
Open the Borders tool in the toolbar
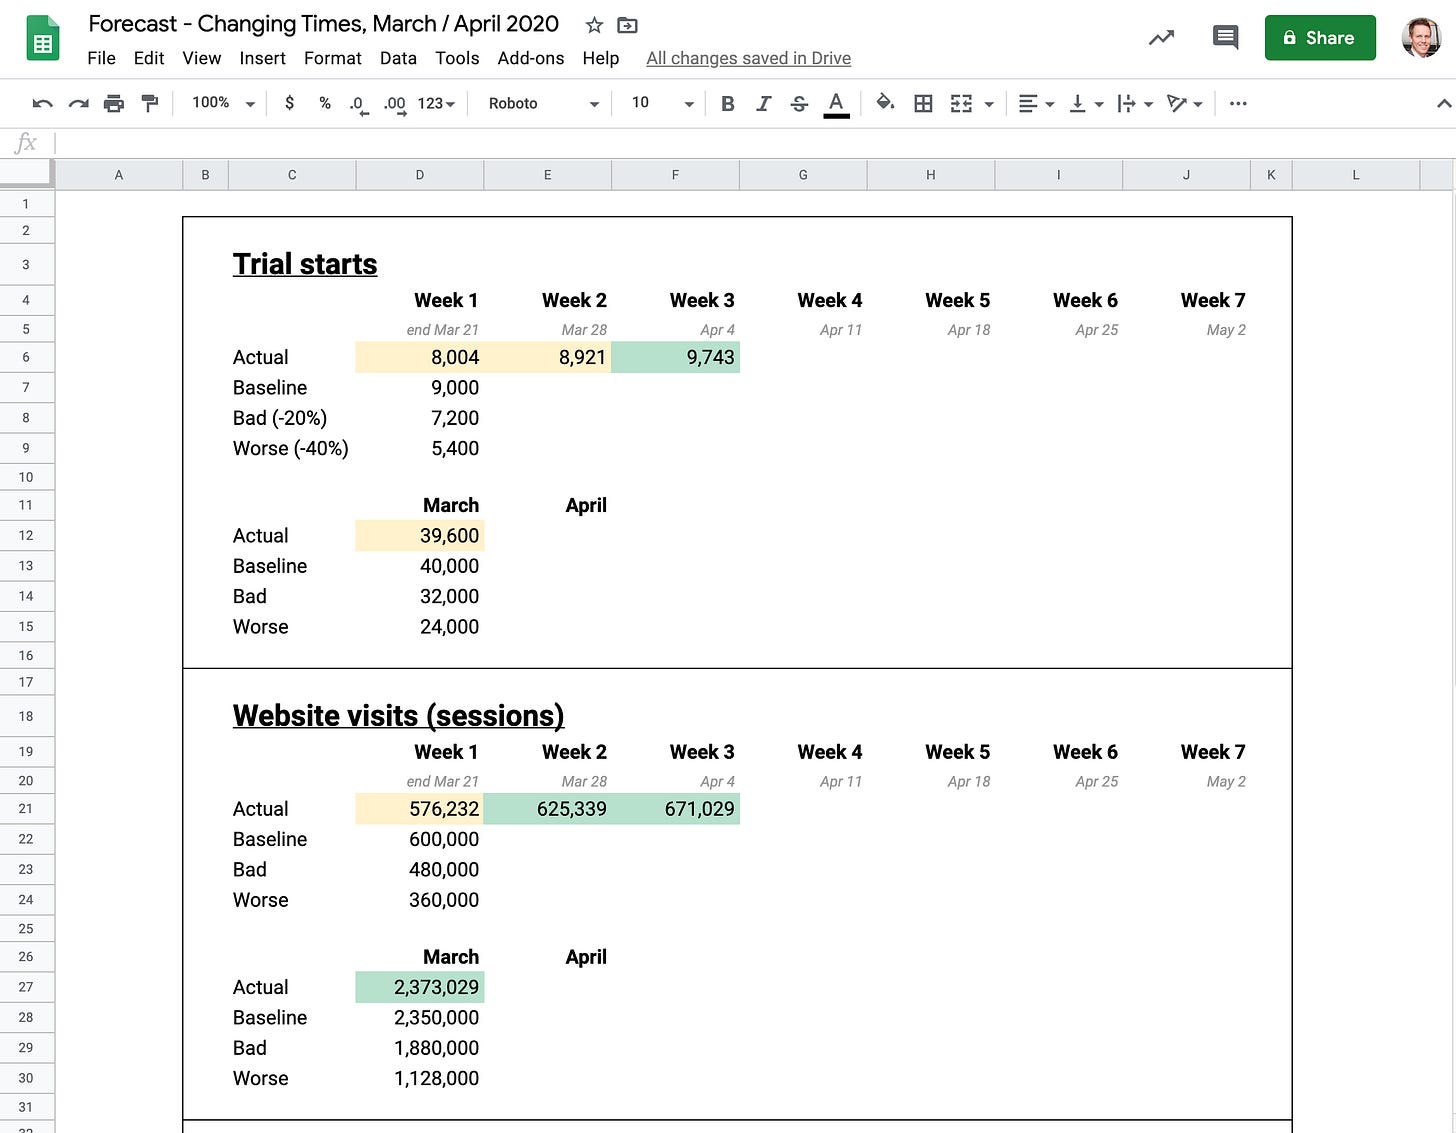pyautogui.click(x=923, y=103)
